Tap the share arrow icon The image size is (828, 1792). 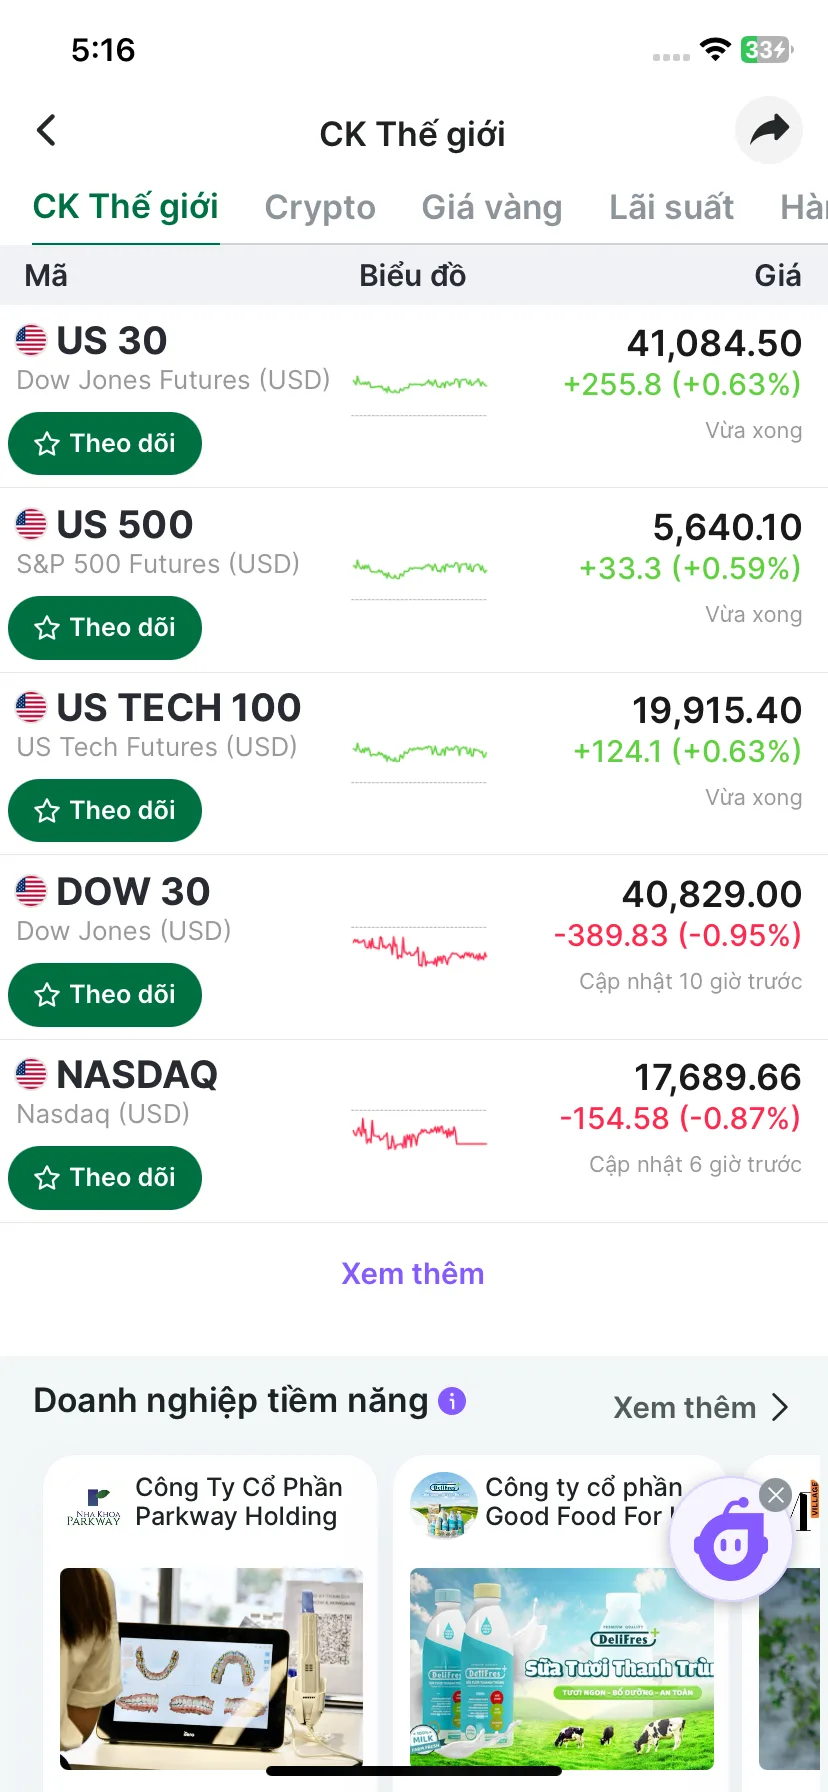pyautogui.click(x=769, y=130)
